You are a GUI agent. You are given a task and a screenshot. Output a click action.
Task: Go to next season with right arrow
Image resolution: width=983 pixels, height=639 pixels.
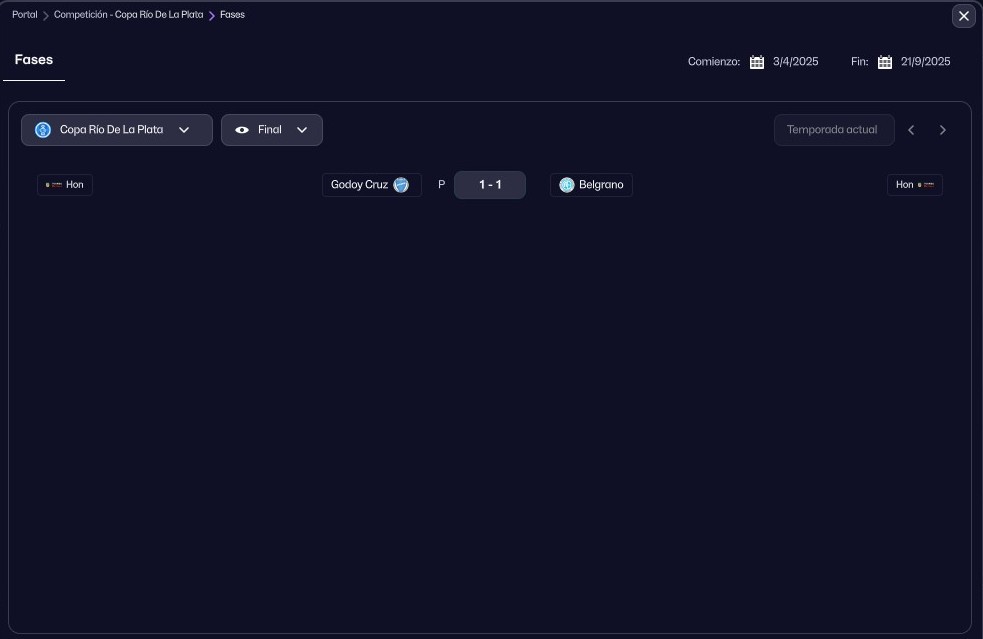pyautogui.click(x=942, y=130)
